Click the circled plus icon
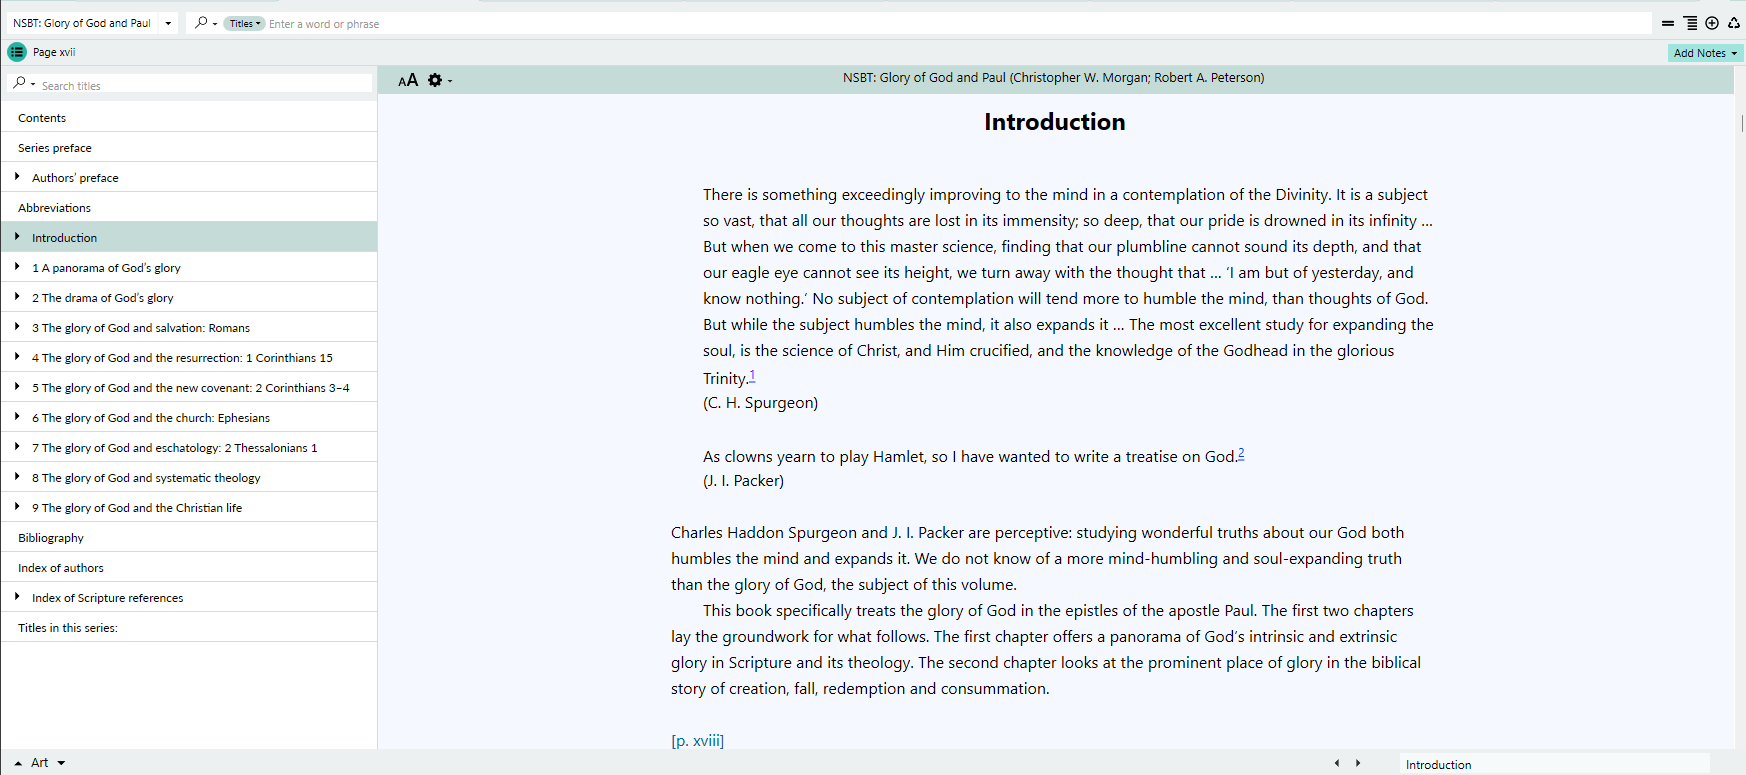This screenshot has width=1746, height=775. [1712, 23]
